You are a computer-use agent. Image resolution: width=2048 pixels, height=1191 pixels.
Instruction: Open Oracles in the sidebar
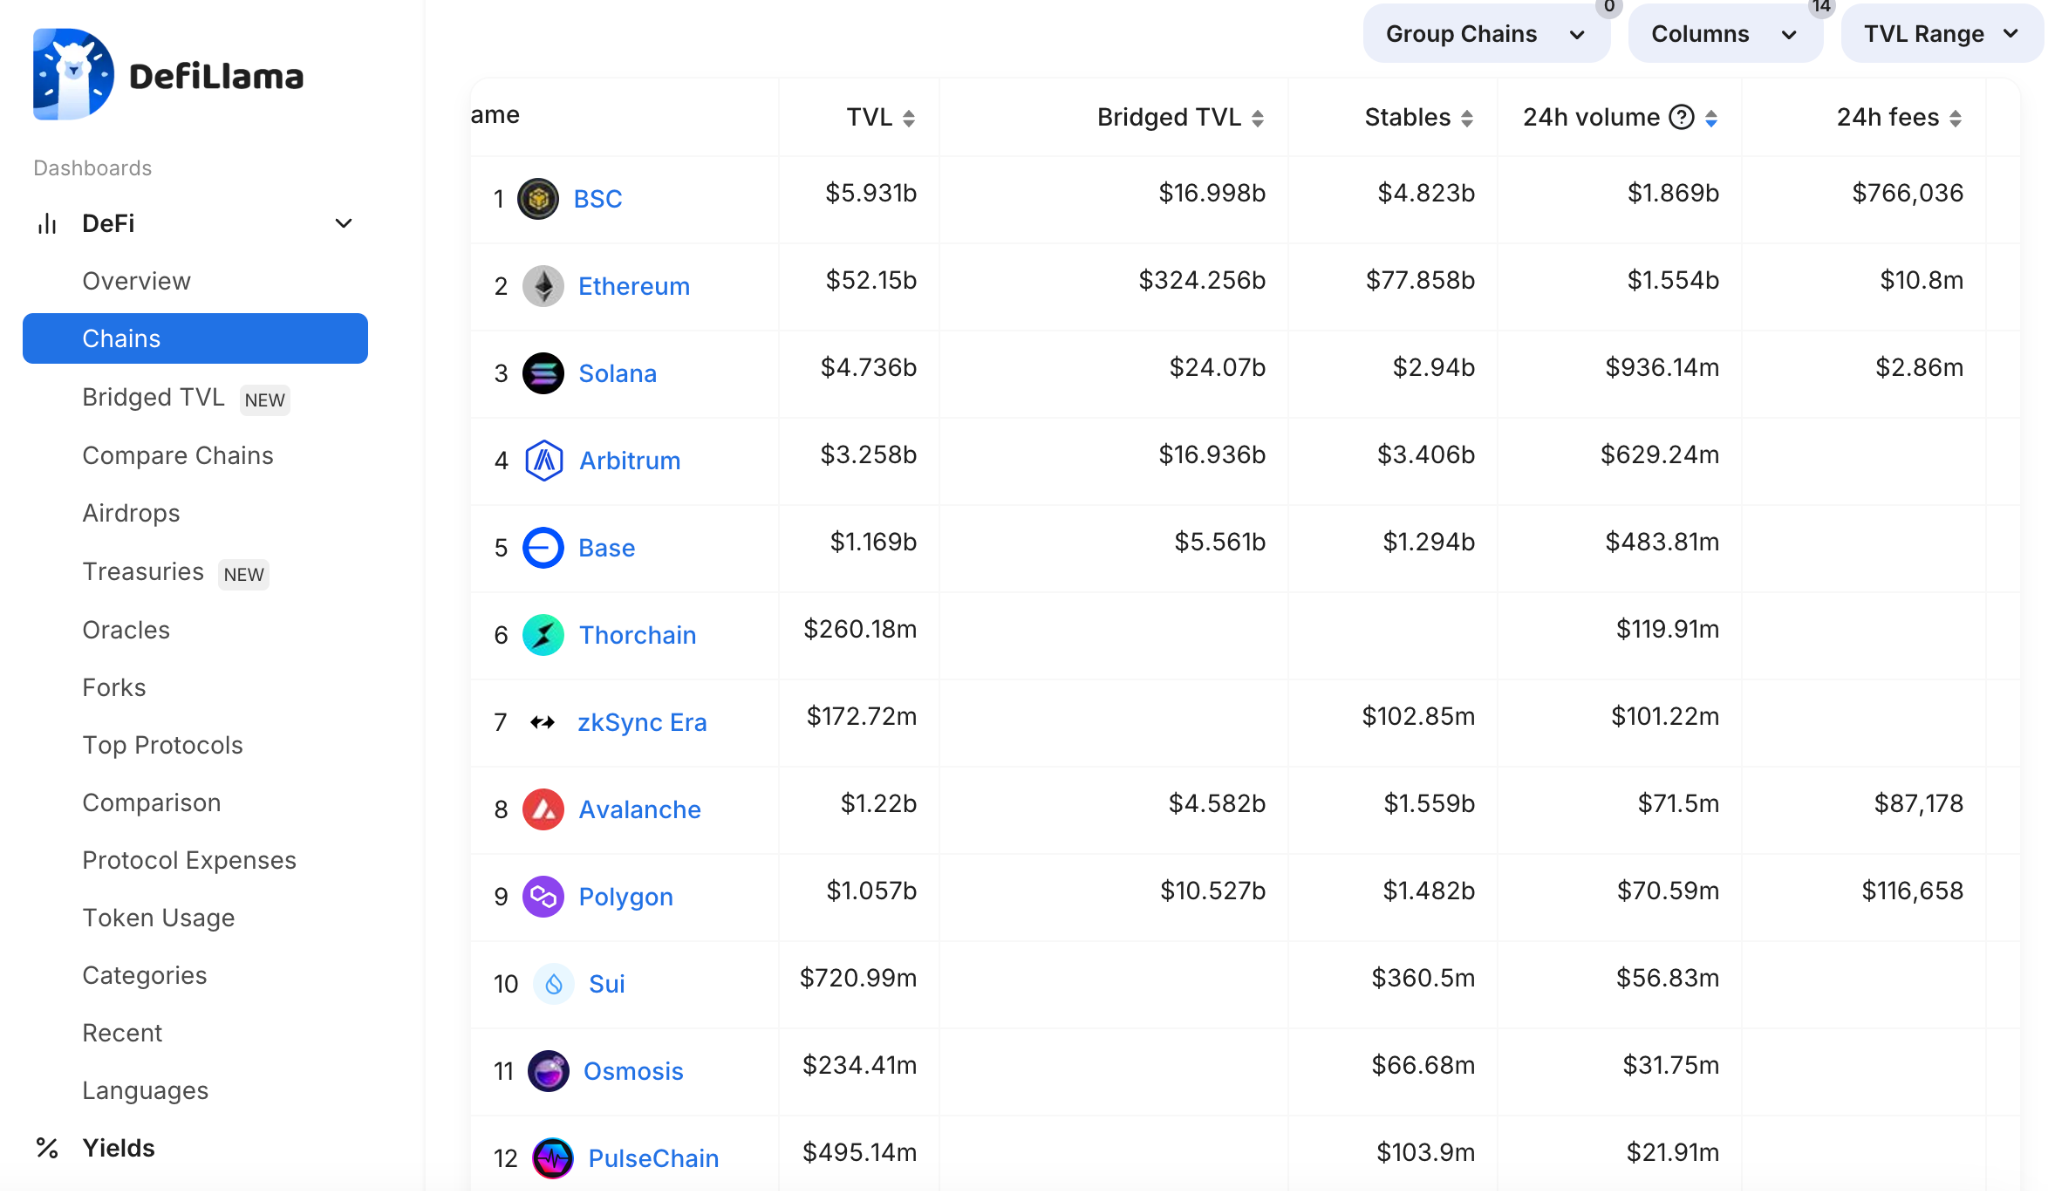tap(126, 630)
